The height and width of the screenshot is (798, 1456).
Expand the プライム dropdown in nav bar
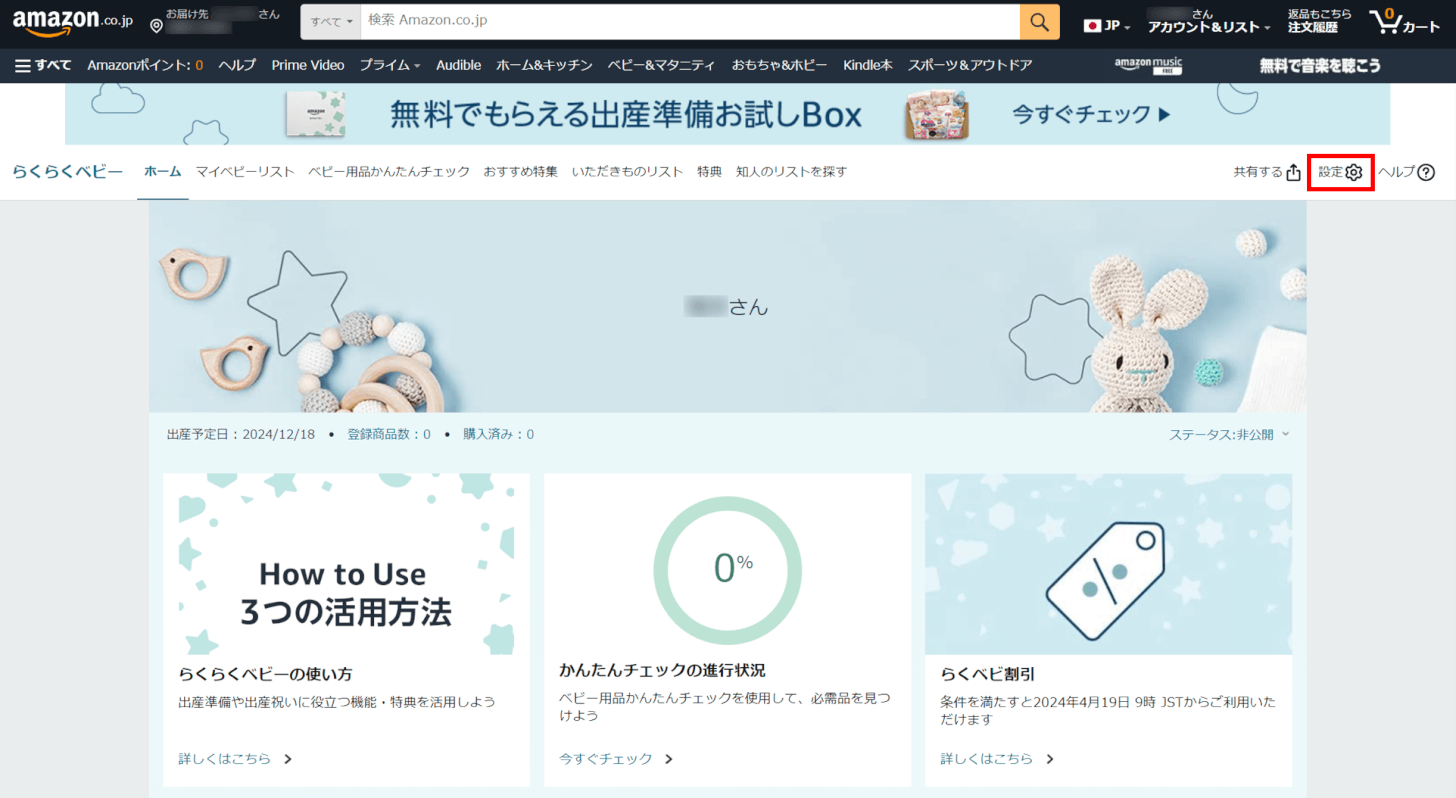pyautogui.click(x=390, y=65)
